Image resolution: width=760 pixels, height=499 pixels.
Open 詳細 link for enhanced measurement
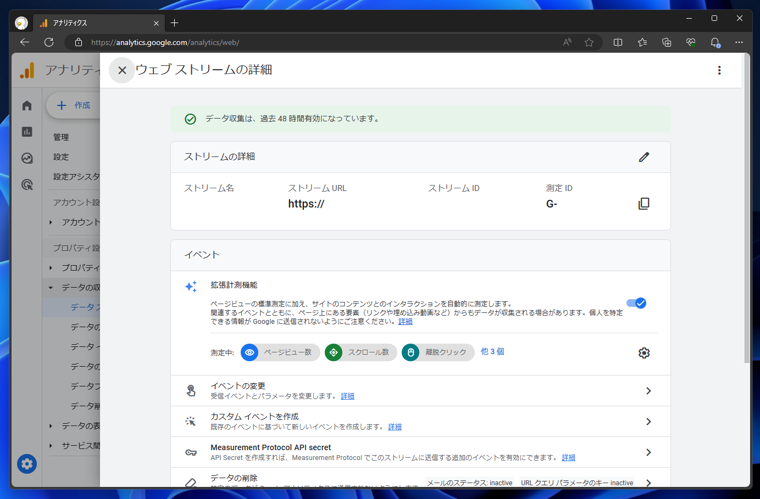click(x=405, y=322)
